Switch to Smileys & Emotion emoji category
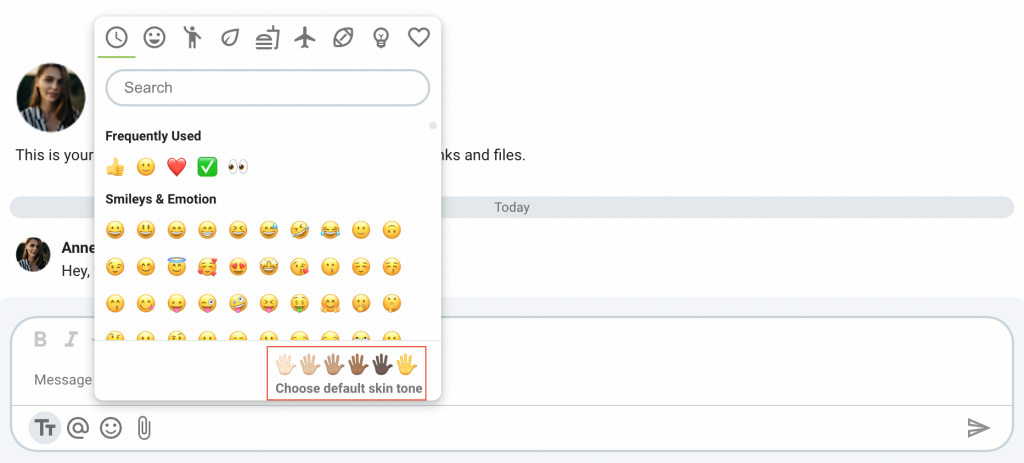The width and height of the screenshot is (1024, 463). [x=154, y=37]
